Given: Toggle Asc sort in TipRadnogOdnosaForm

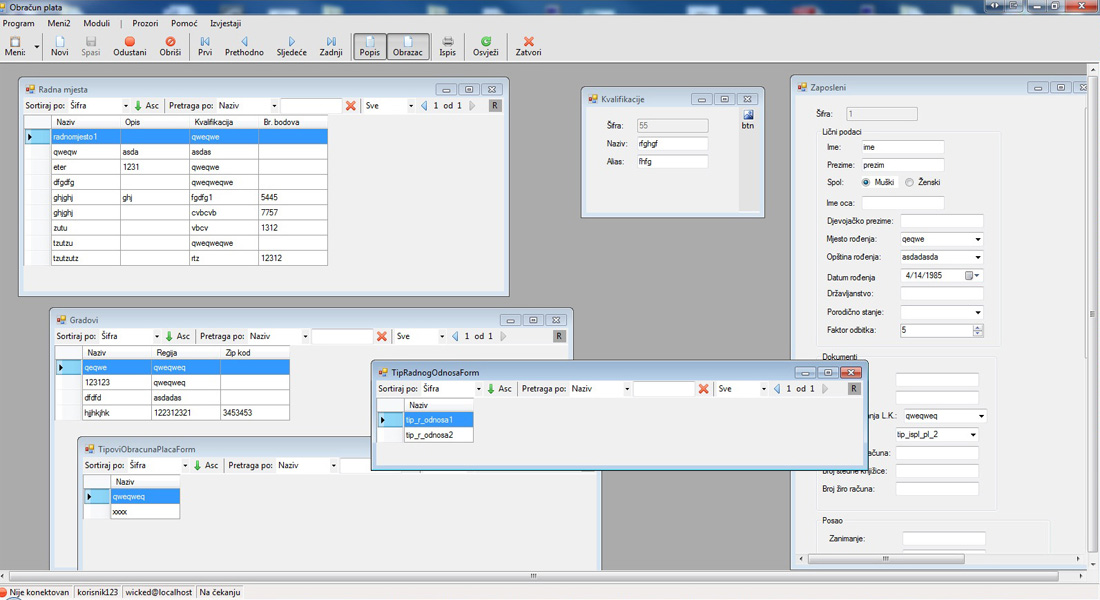Looking at the screenshot, I should (499, 389).
